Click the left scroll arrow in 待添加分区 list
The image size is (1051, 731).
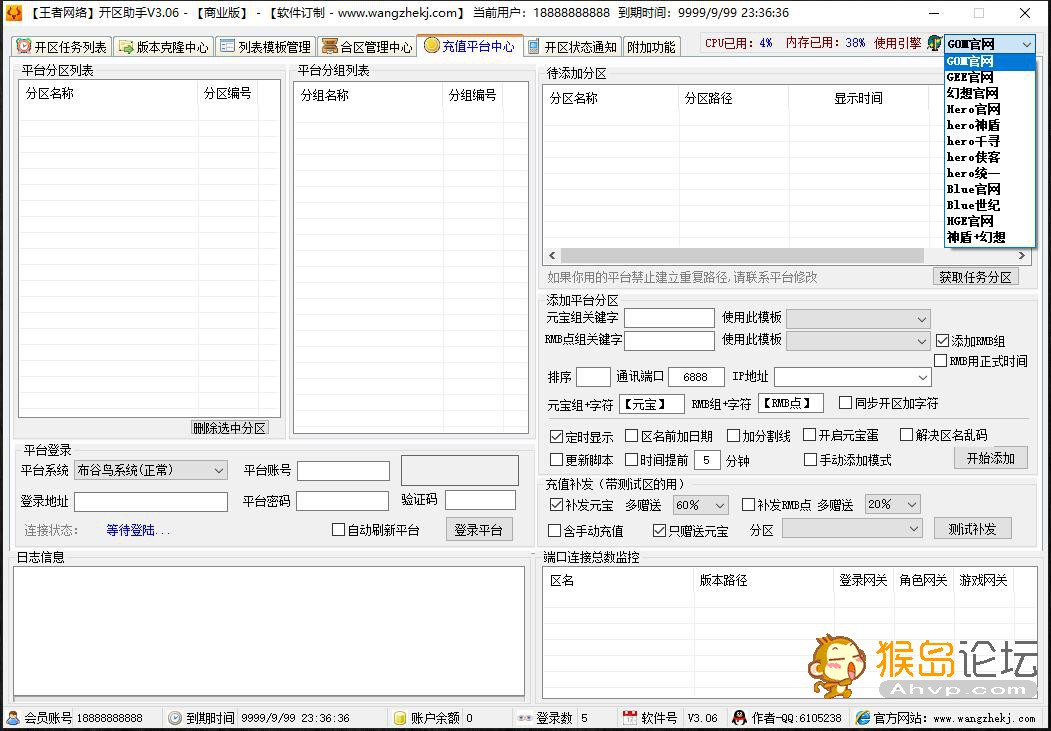point(552,255)
